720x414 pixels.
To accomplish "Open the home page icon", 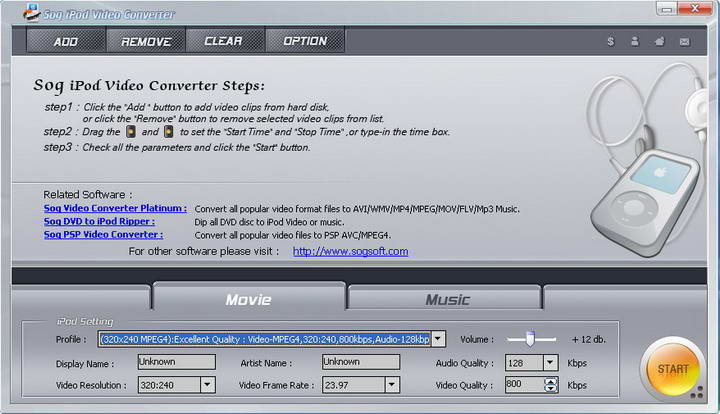I will click(660, 42).
